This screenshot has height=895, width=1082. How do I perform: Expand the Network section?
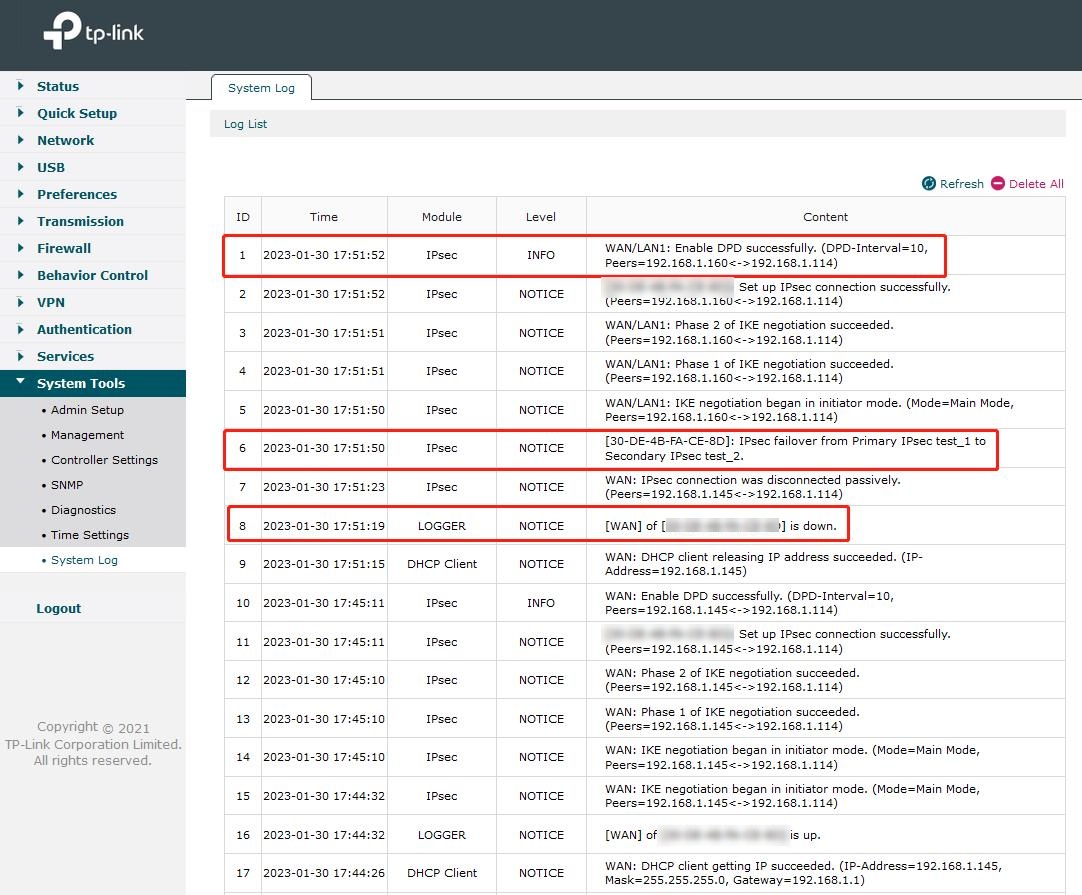(x=65, y=140)
